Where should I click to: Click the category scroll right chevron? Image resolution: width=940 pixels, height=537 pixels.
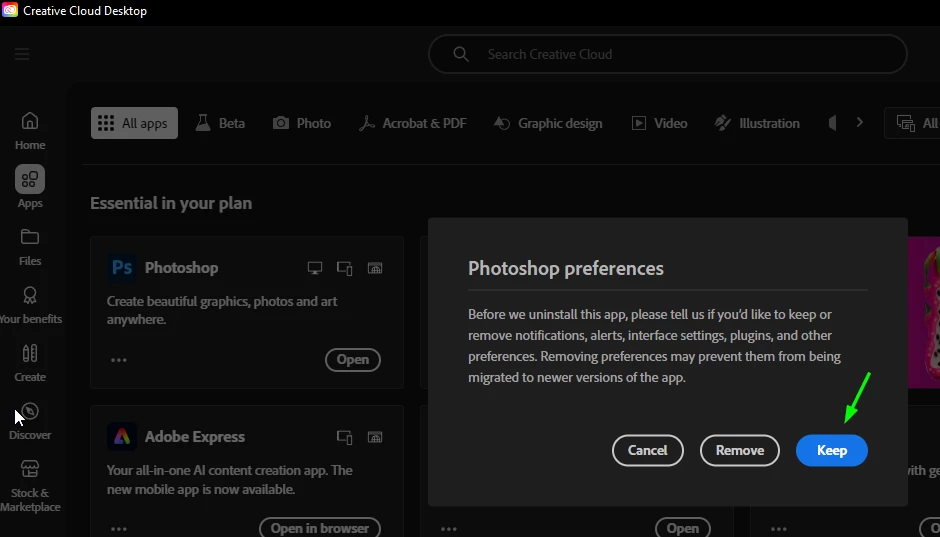pos(860,122)
